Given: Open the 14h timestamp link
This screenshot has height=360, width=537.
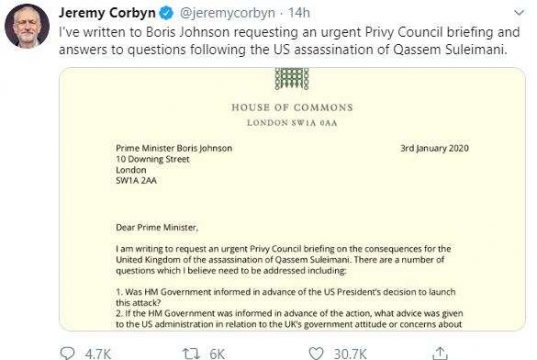Looking at the screenshot, I should point(299,13).
